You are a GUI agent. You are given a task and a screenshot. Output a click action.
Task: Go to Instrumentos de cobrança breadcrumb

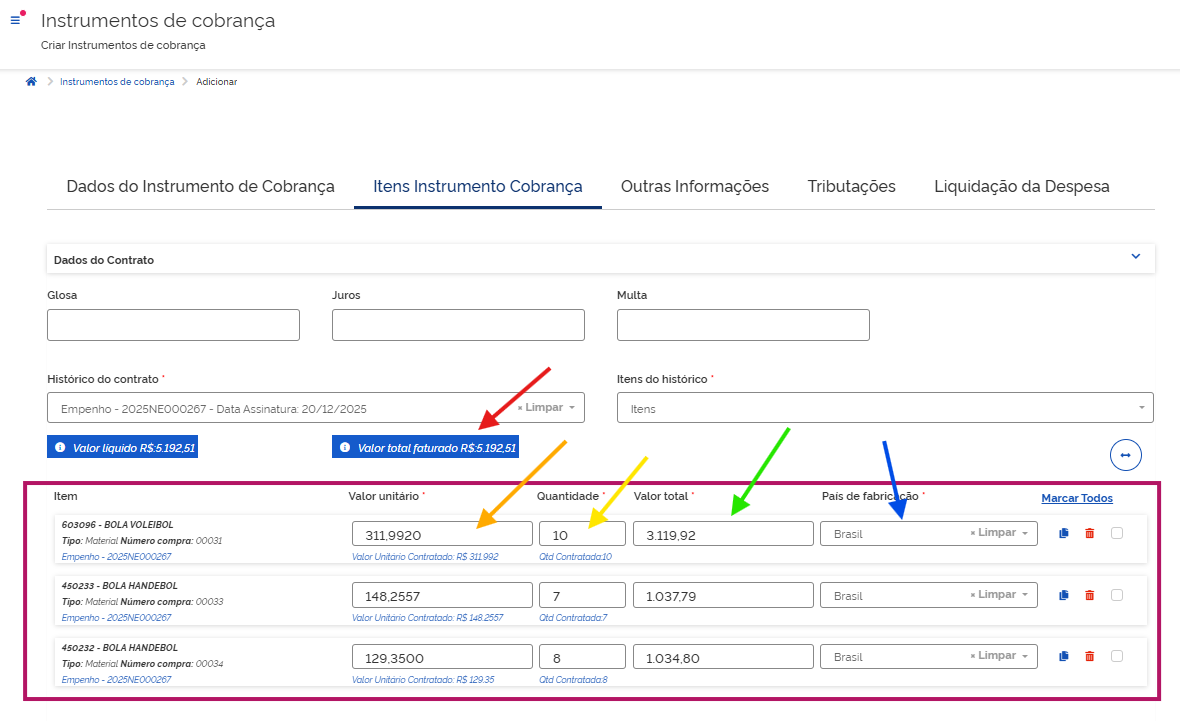[117, 82]
